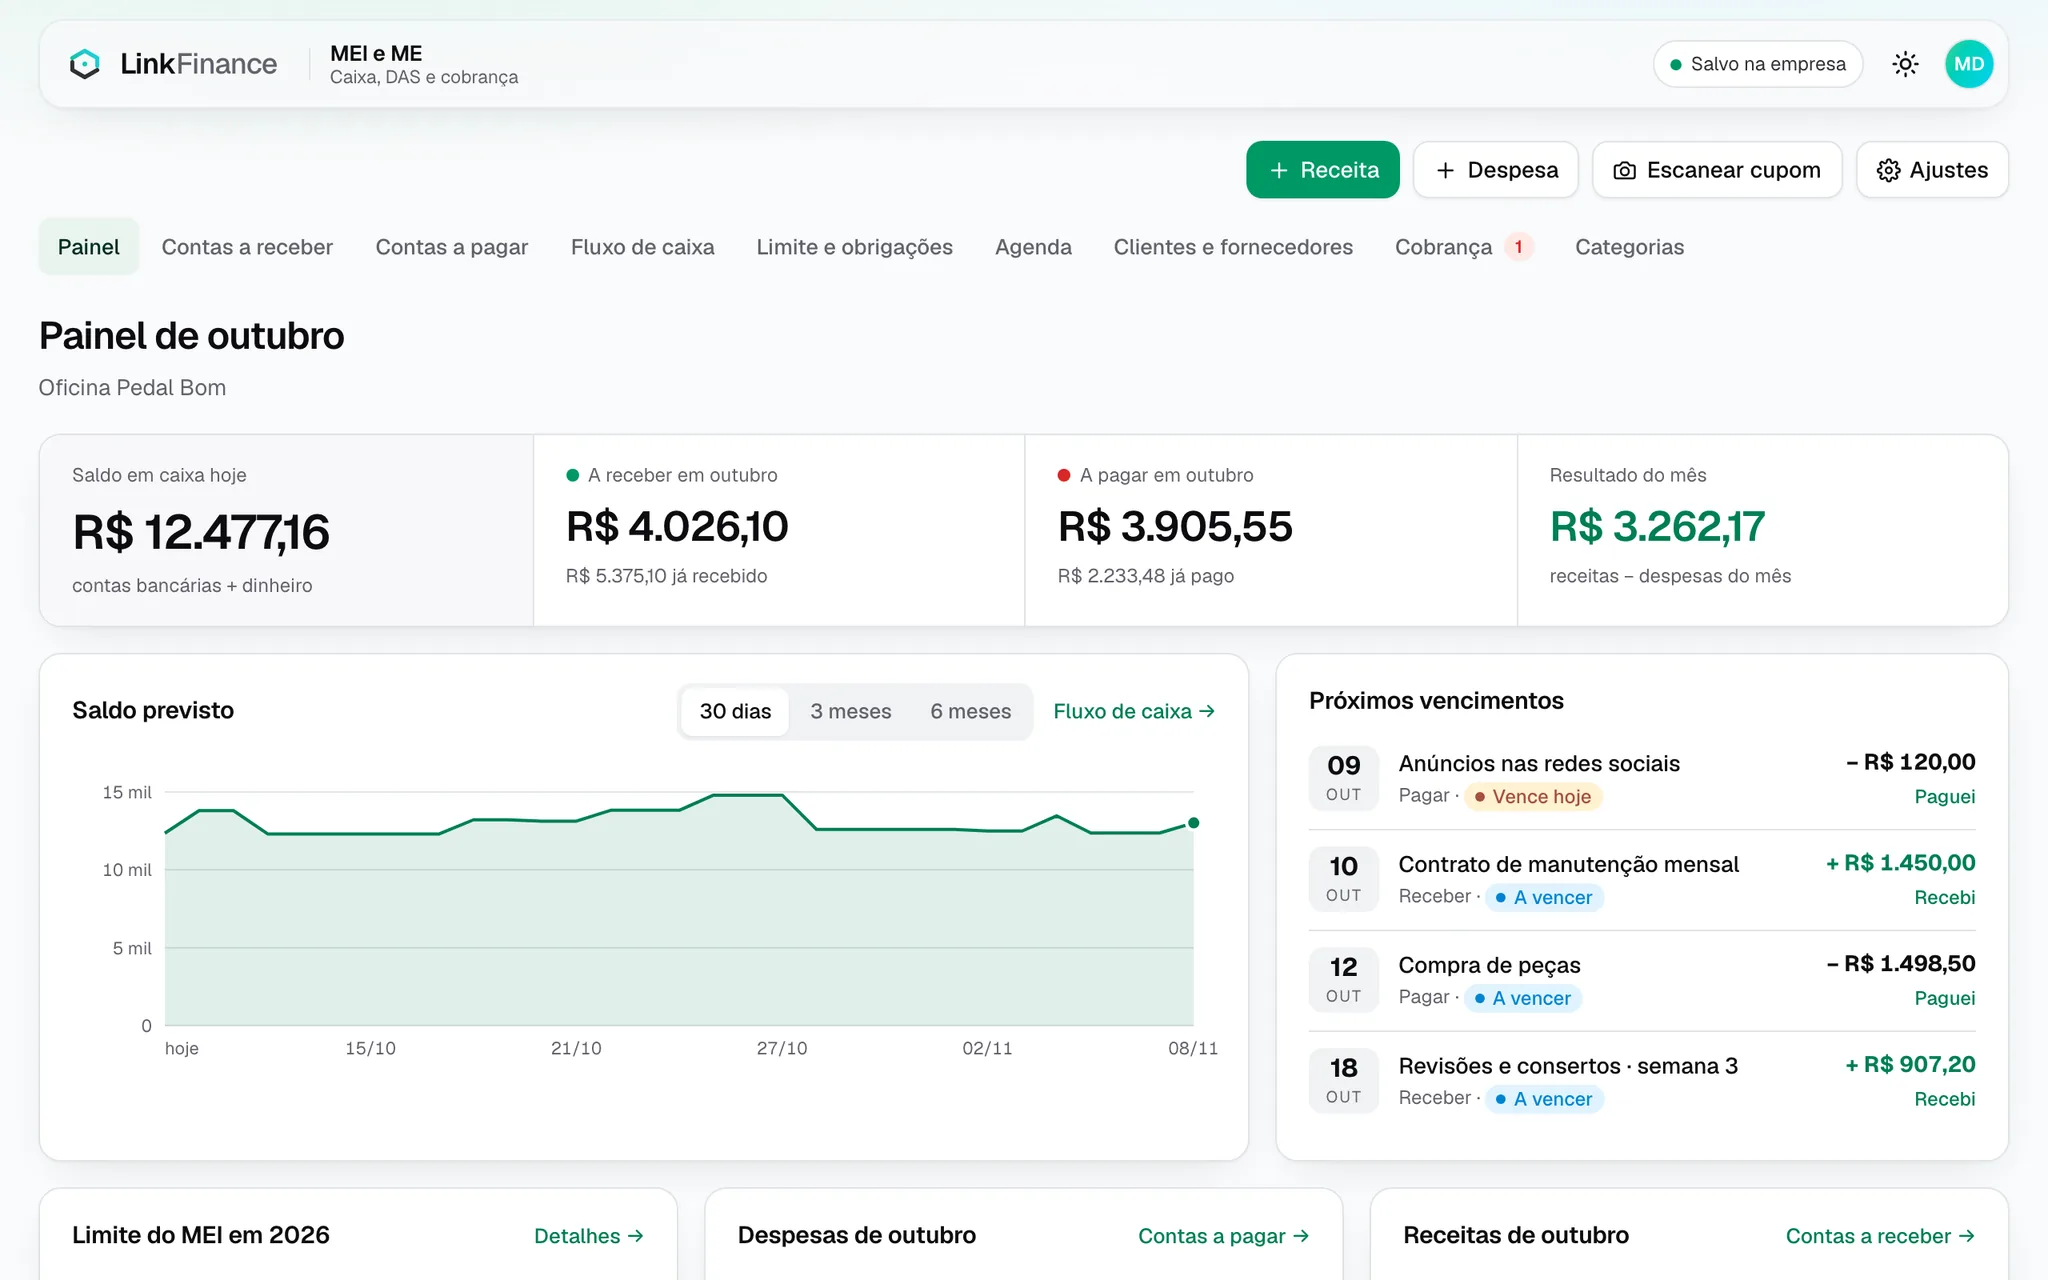
Task: Select the 6 meses range
Action: click(x=971, y=711)
